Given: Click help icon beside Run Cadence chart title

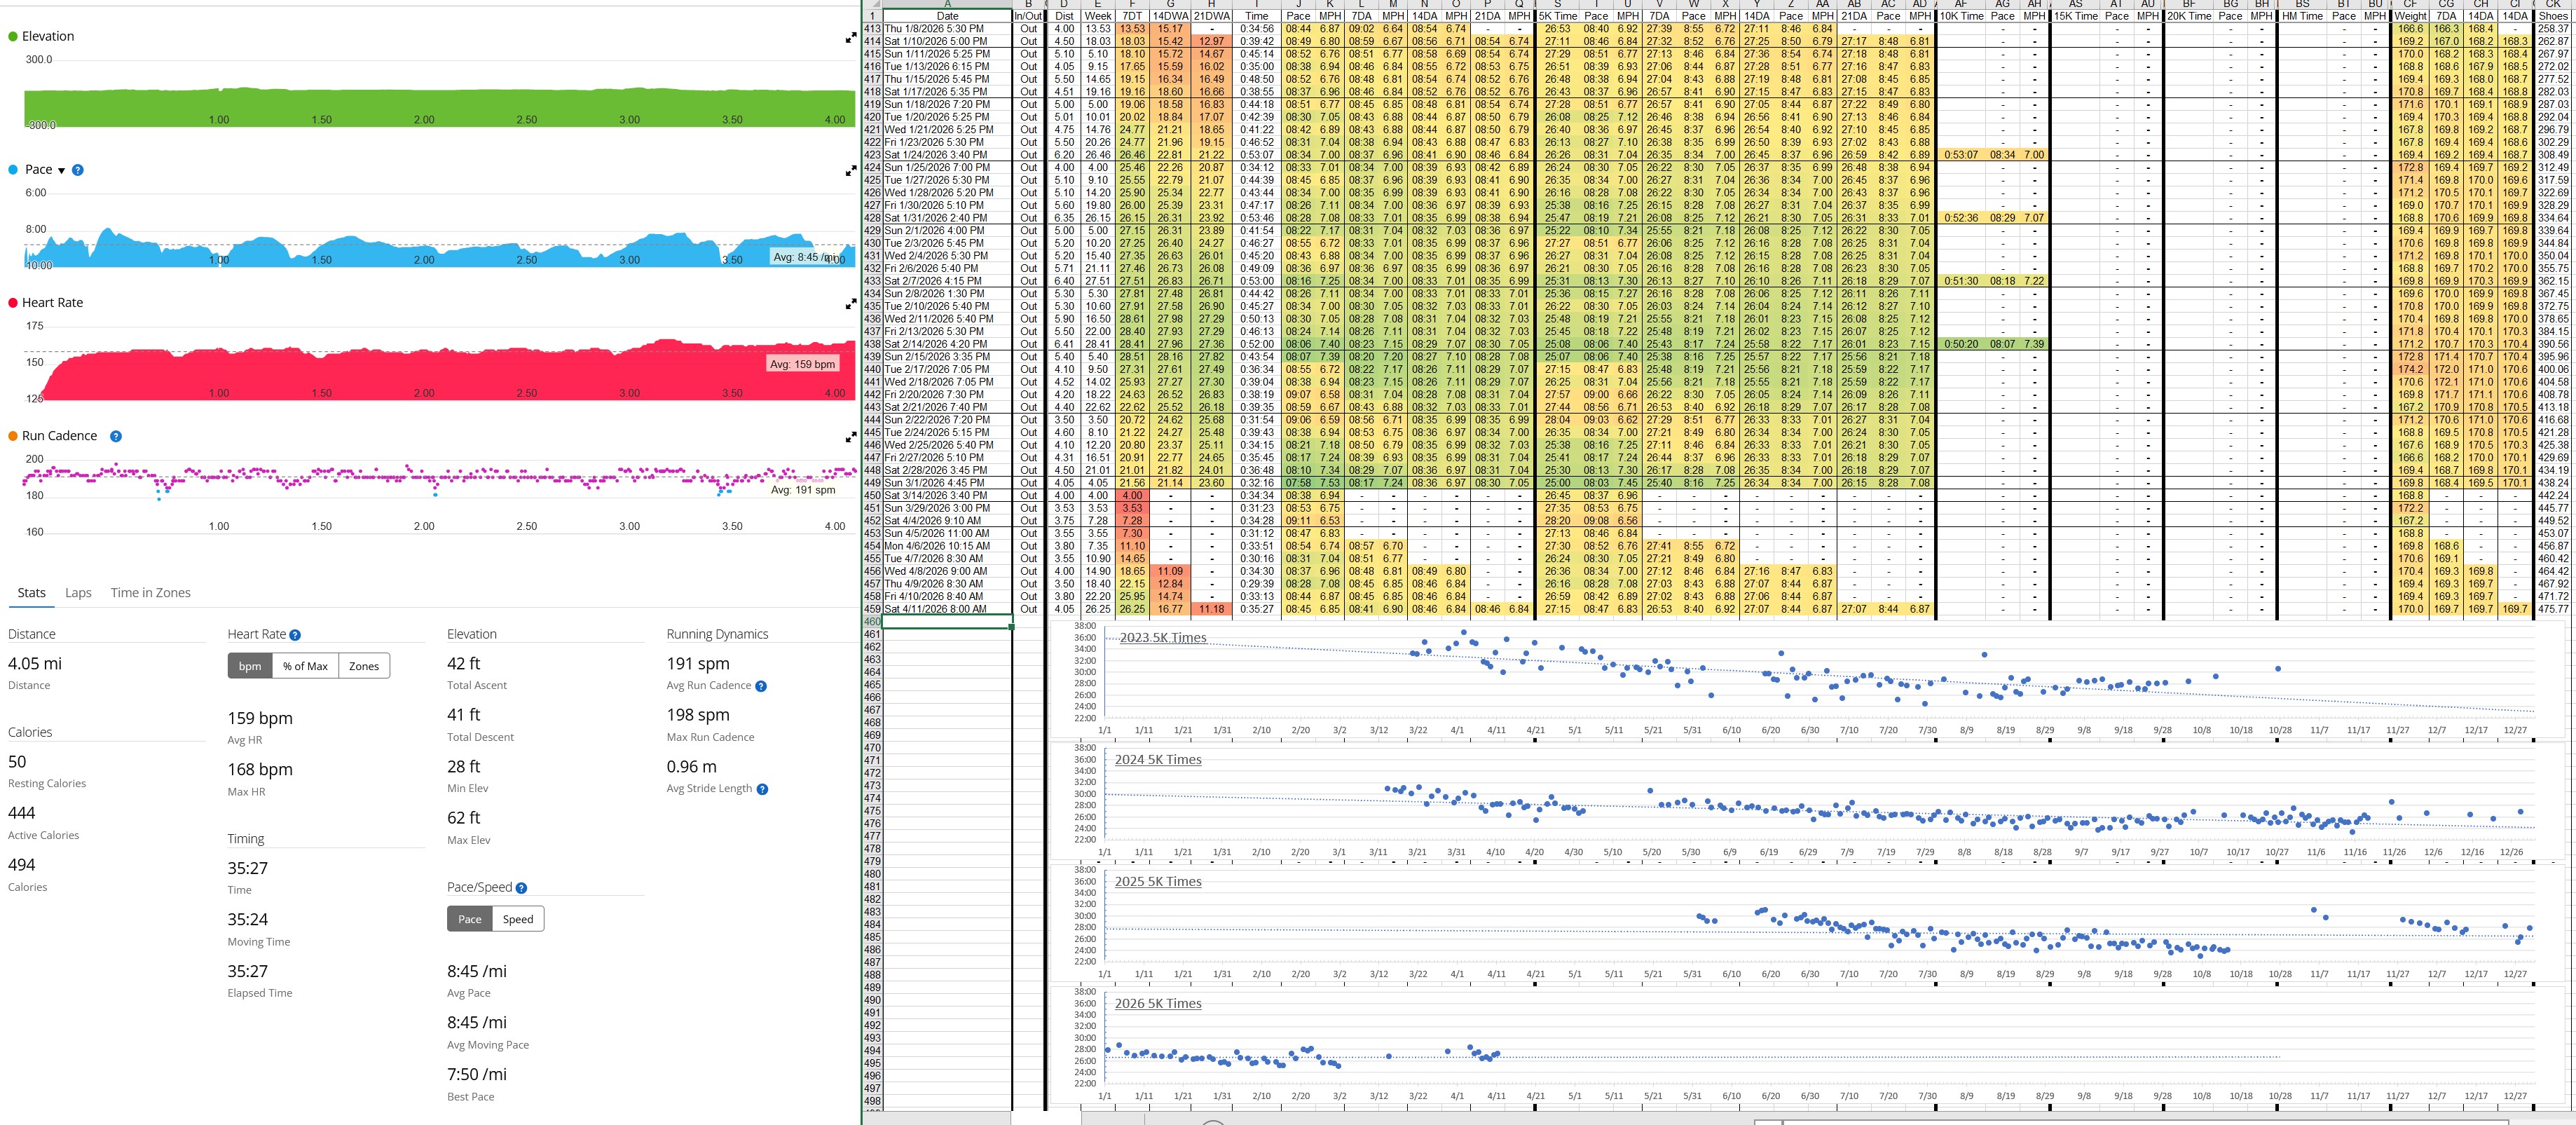Looking at the screenshot, I should coord(116,436).
